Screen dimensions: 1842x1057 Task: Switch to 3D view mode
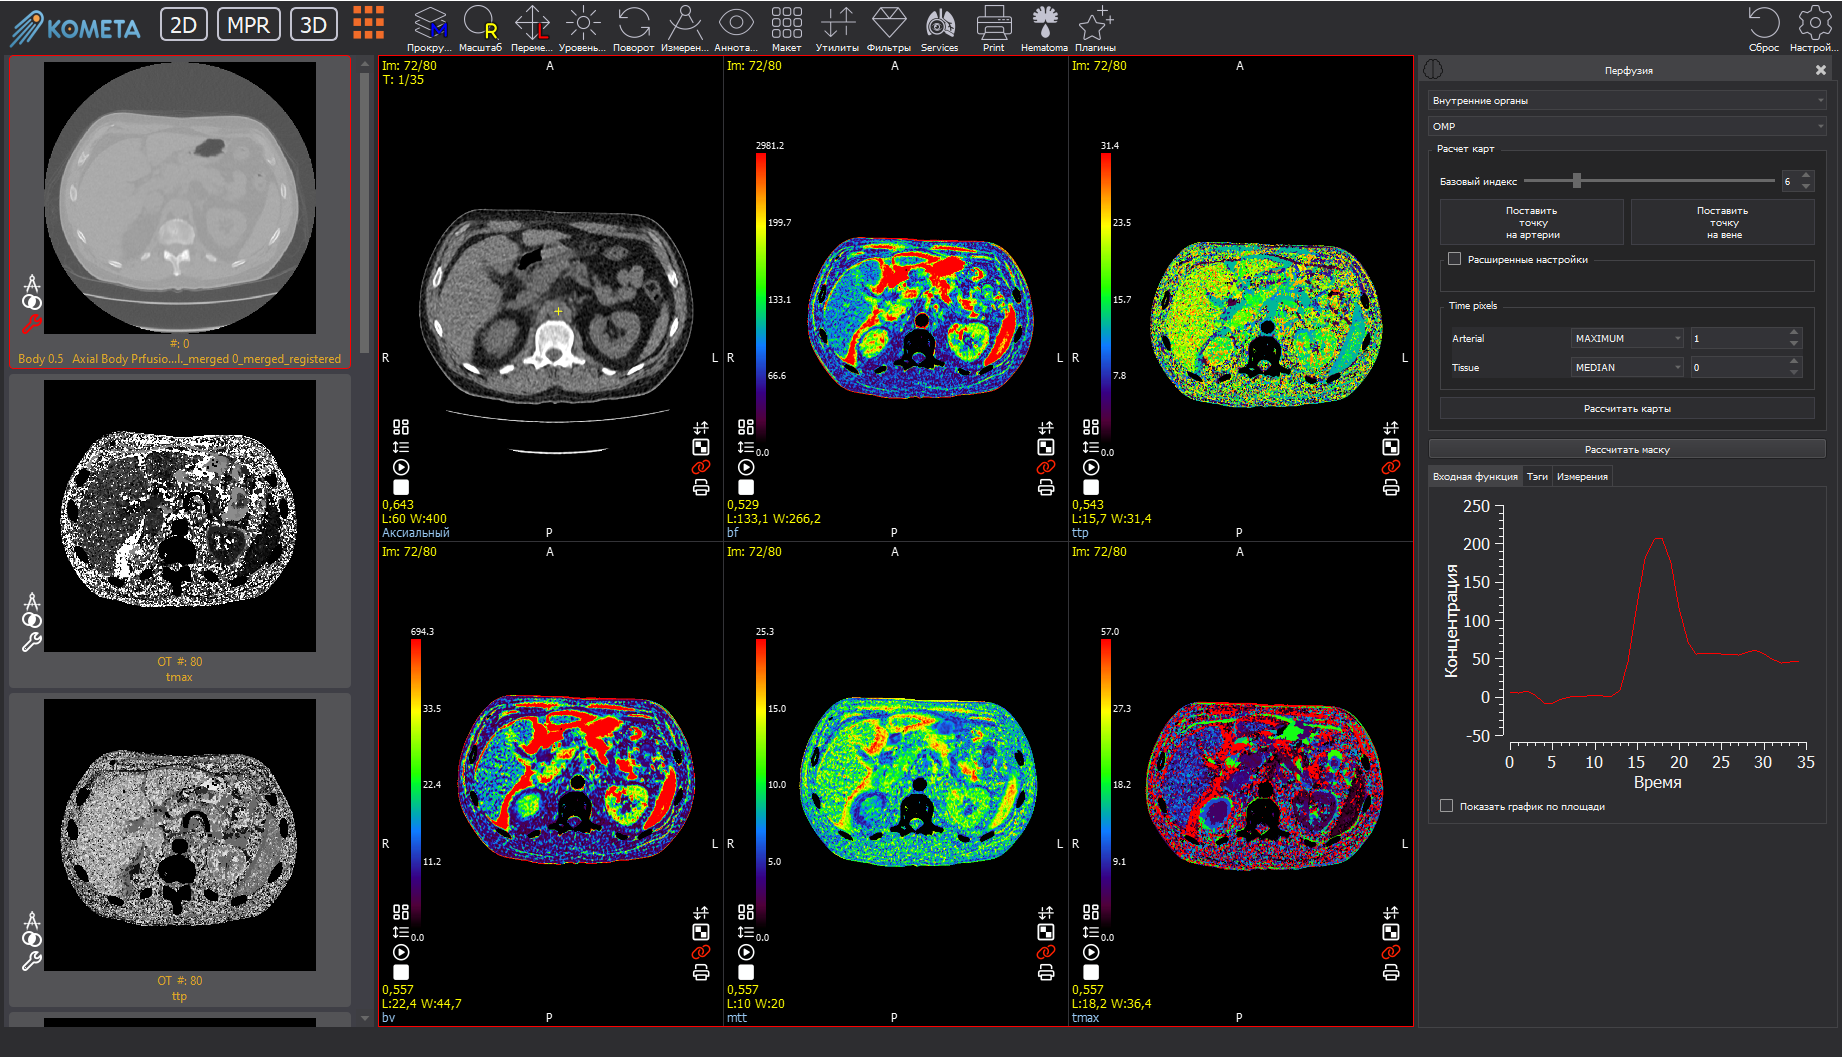point(313,25)
